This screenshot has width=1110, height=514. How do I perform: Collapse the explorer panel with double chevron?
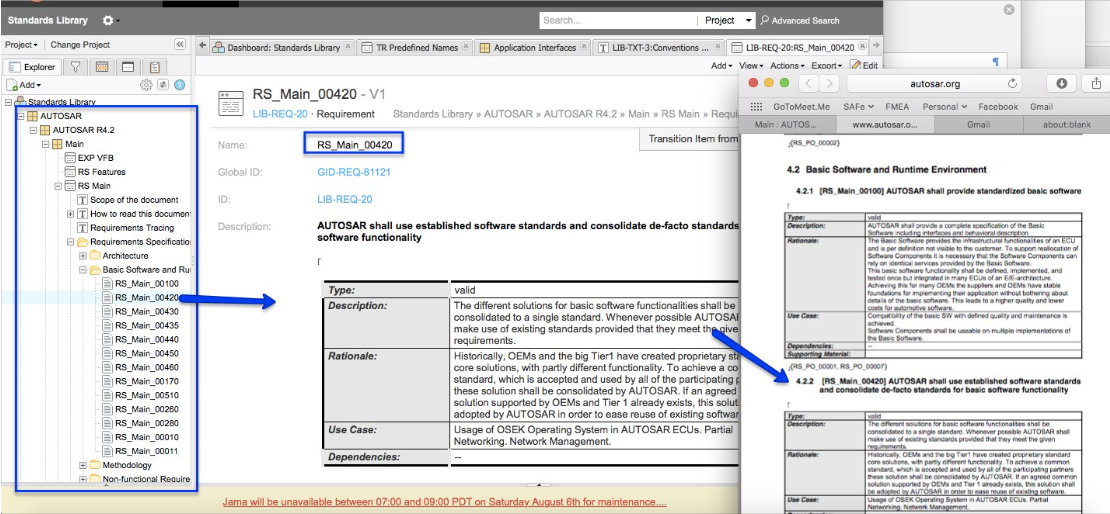[x=180, y=45]
